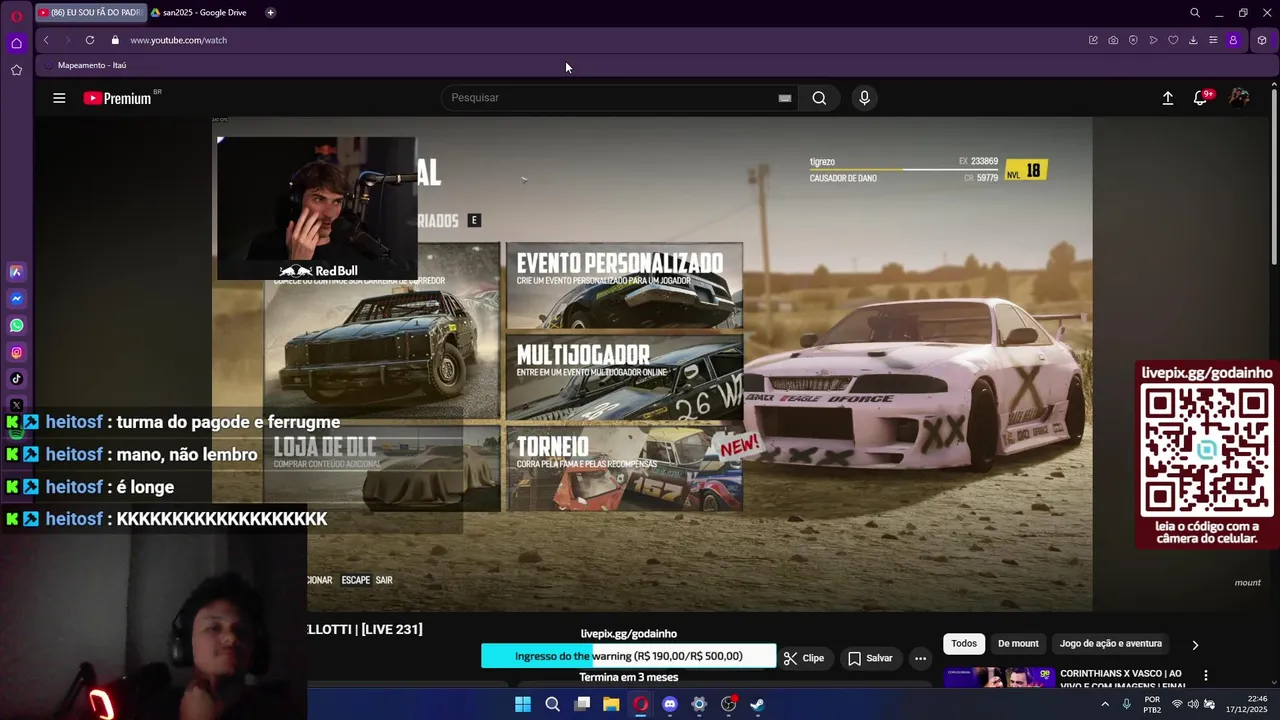The width and height of the screenshot is (1280, 720).
Task: Open the ad blocker shield icon
Action: pos(1133,40)
